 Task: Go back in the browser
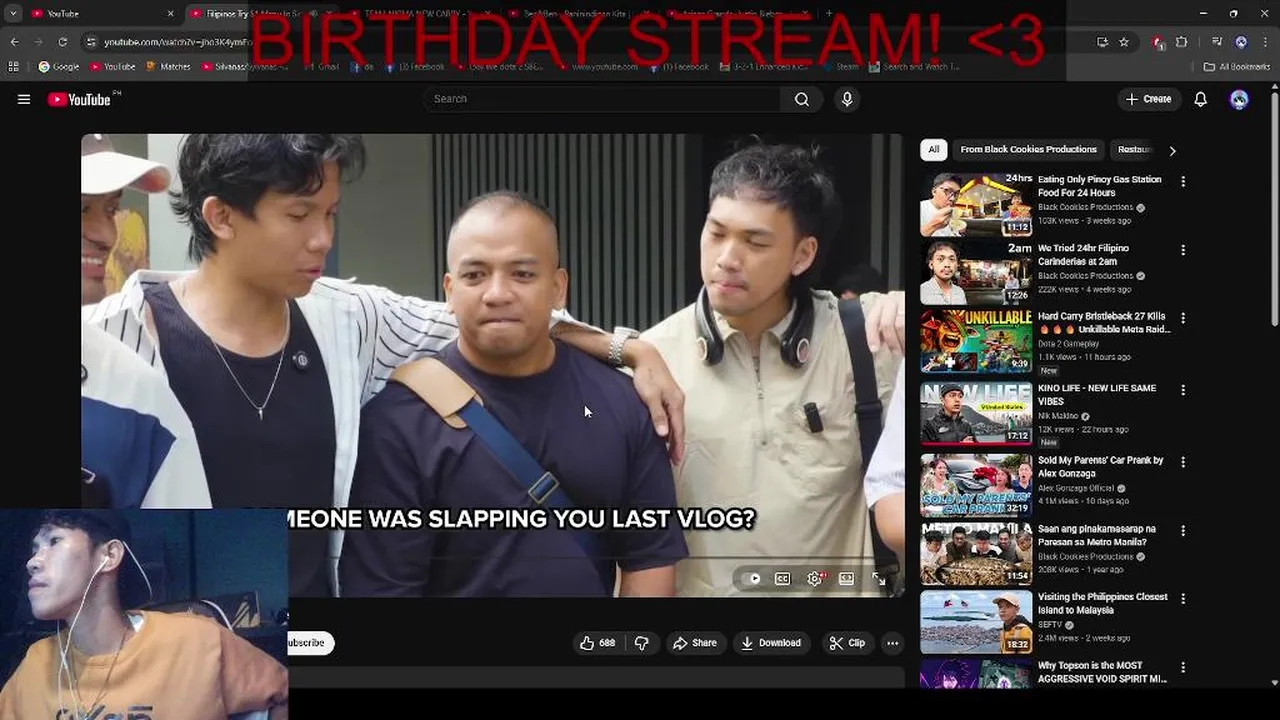pyautogui.click(x=14, y=42)
